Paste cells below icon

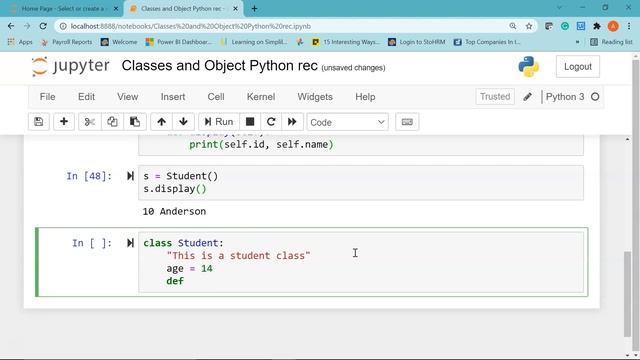pyautogui.click(x=135, y=122)
